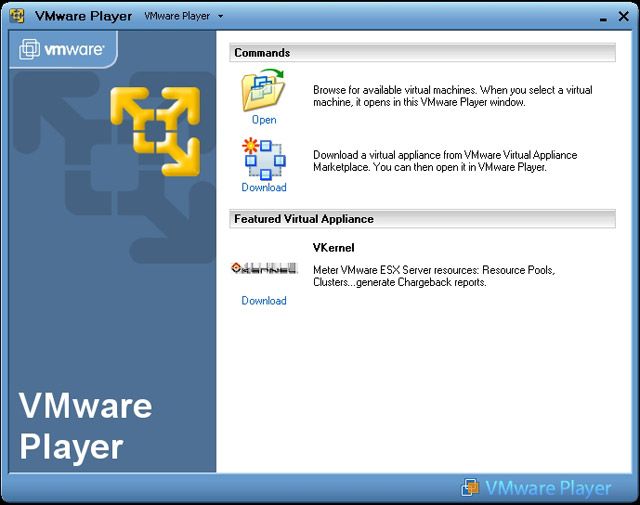
Task: Click the VKernel logo thumbnail
Action: 264,269
